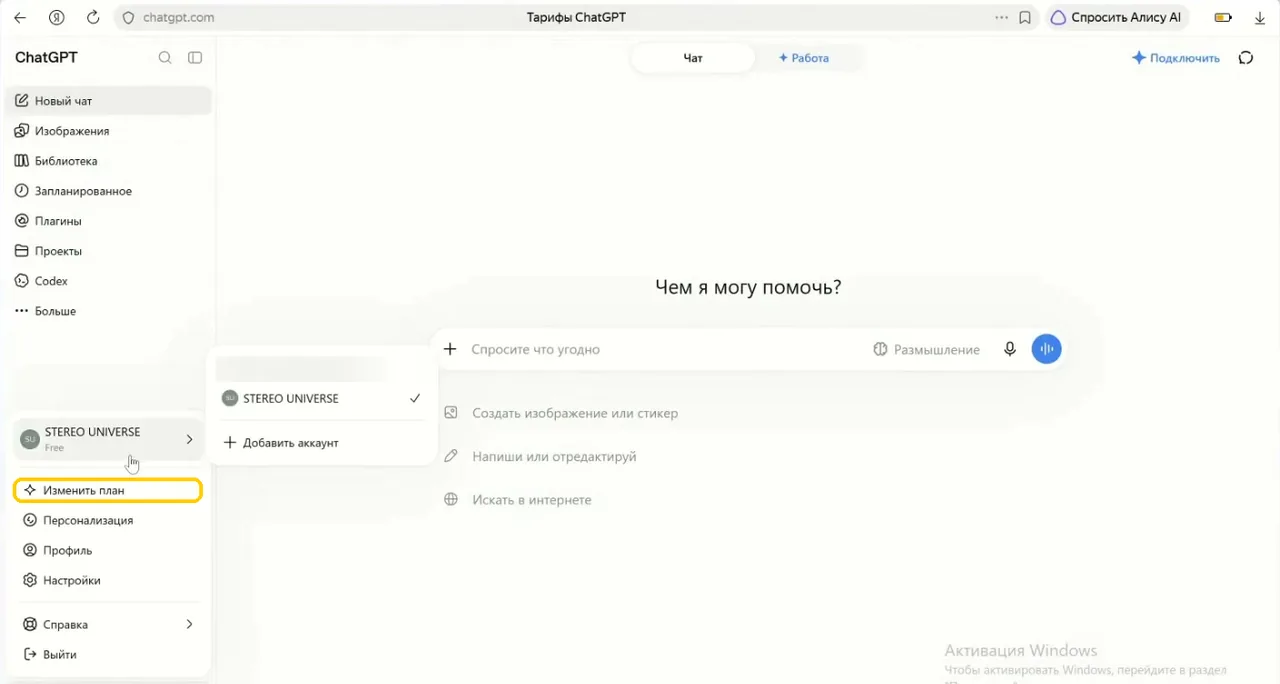Open Настройки from the menu
The width and height of the screenshot is (1280, 684).
[x=108, y=580]
